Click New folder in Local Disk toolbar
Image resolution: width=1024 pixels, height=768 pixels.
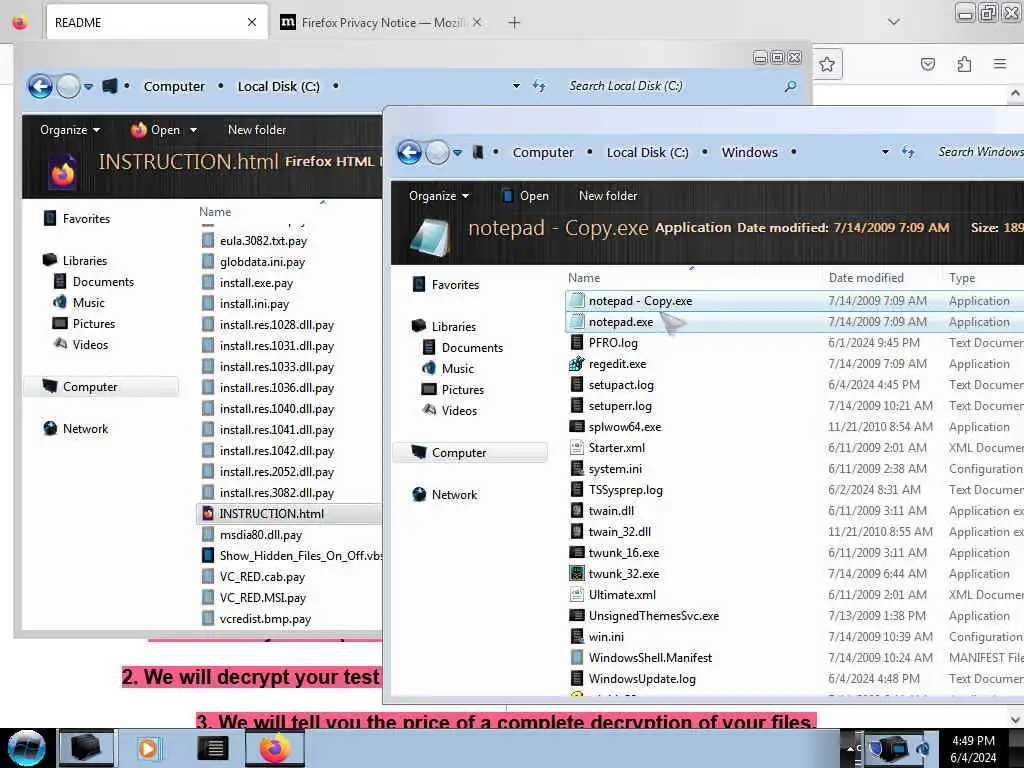pos(257,130)
